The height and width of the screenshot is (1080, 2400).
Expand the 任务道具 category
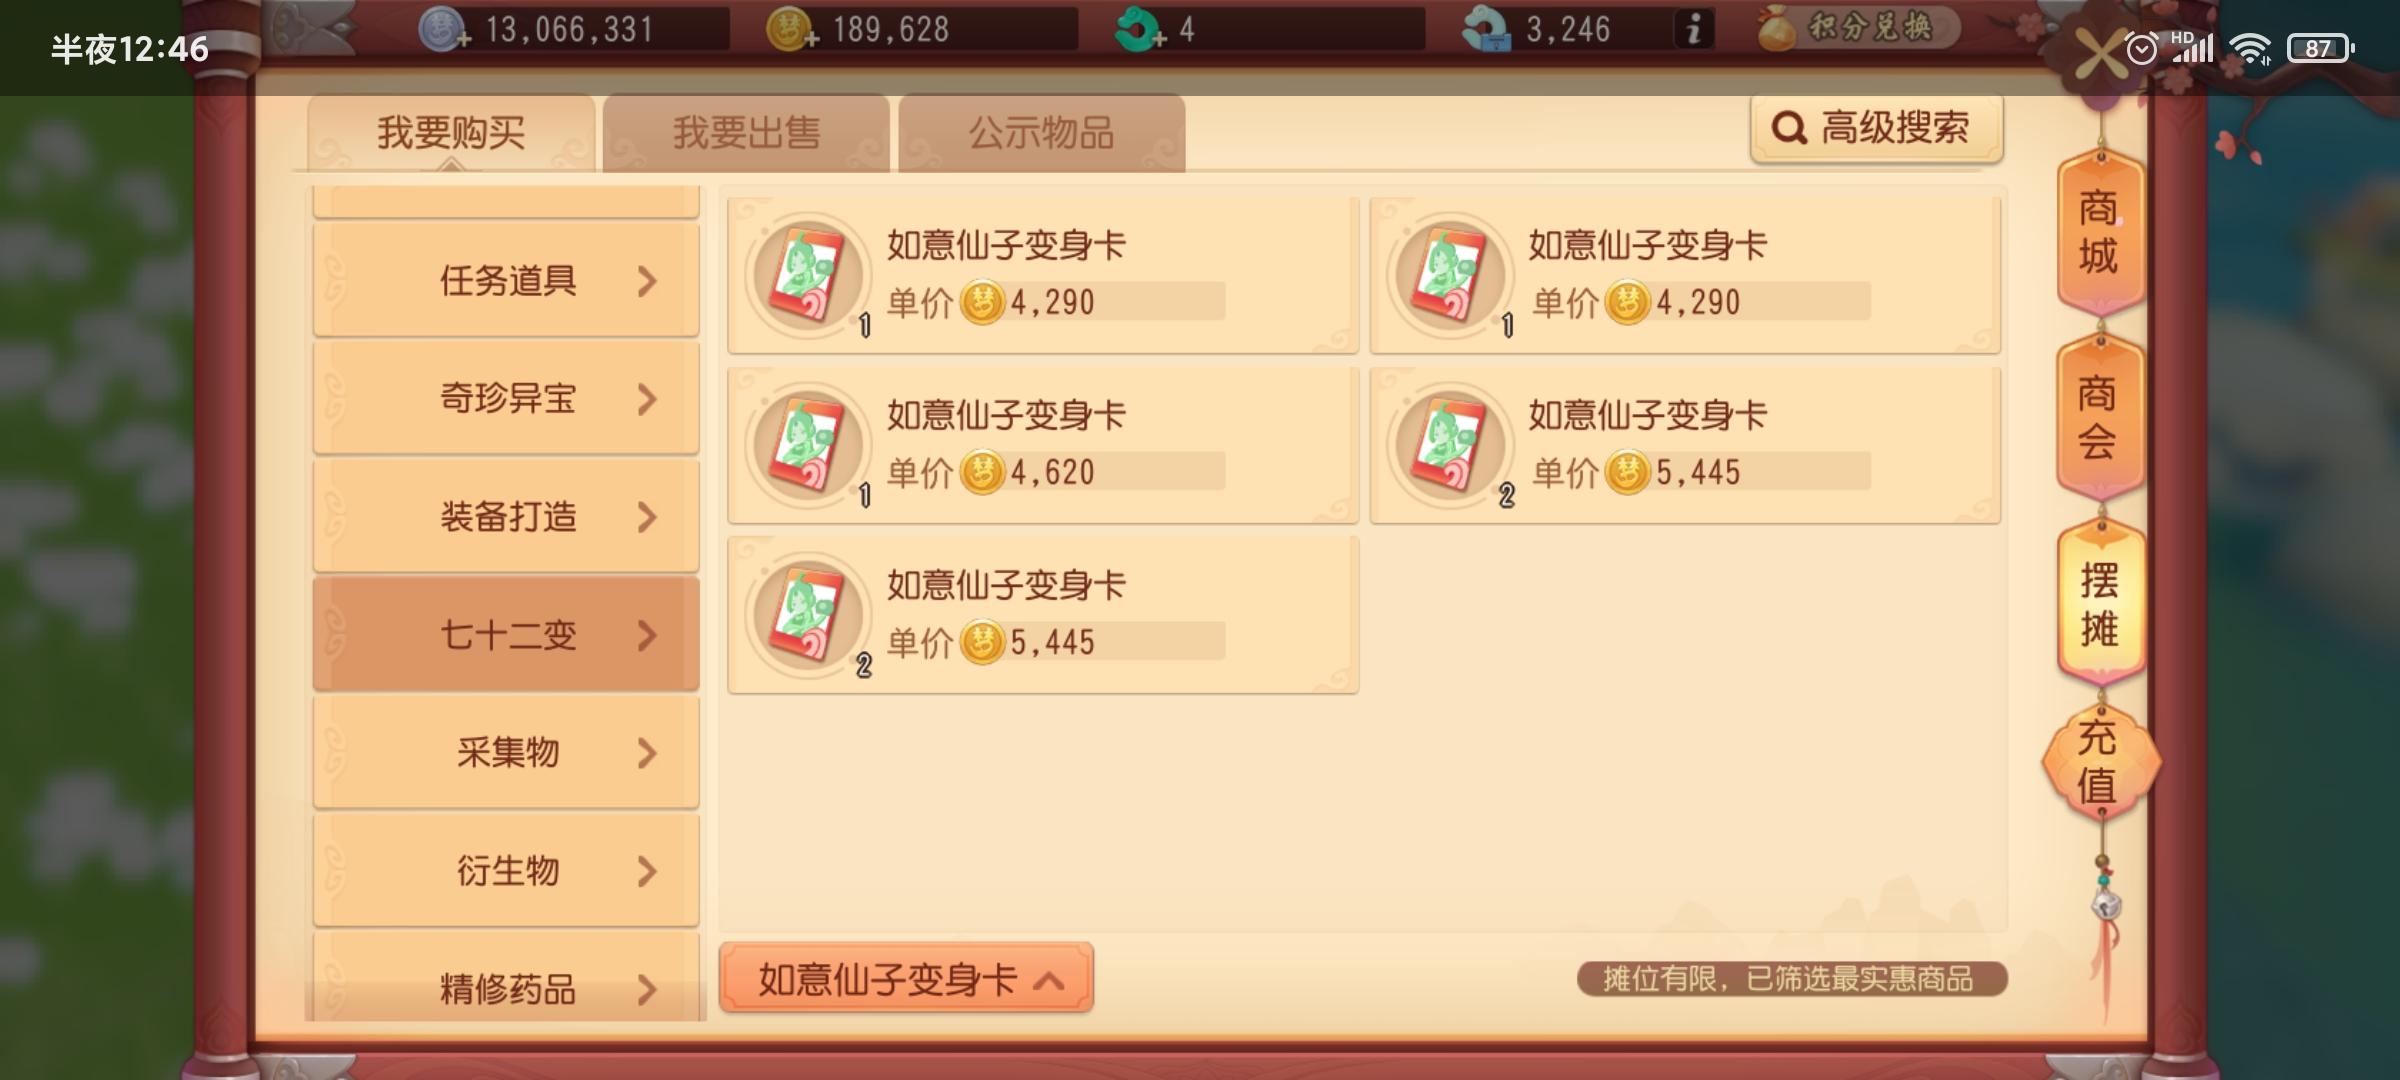click(506, 280)
